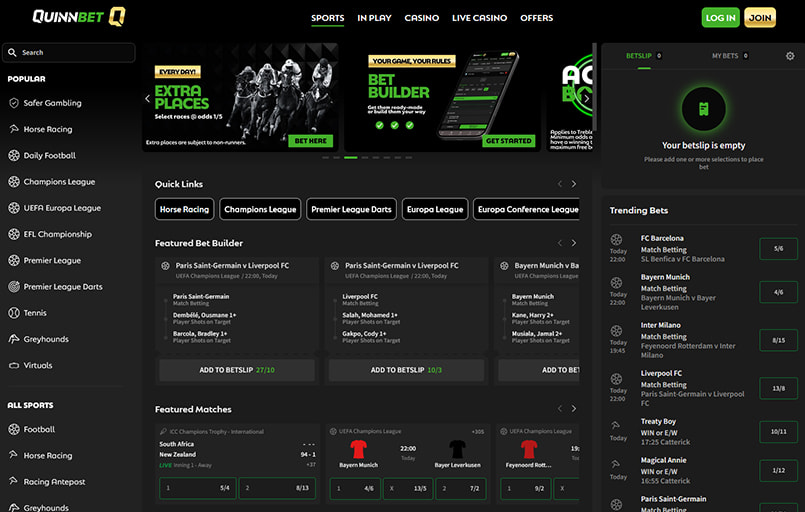Select Magical Annie 1/12 odds
This screenshot has height=512, width=805.
tap(778, 470)
